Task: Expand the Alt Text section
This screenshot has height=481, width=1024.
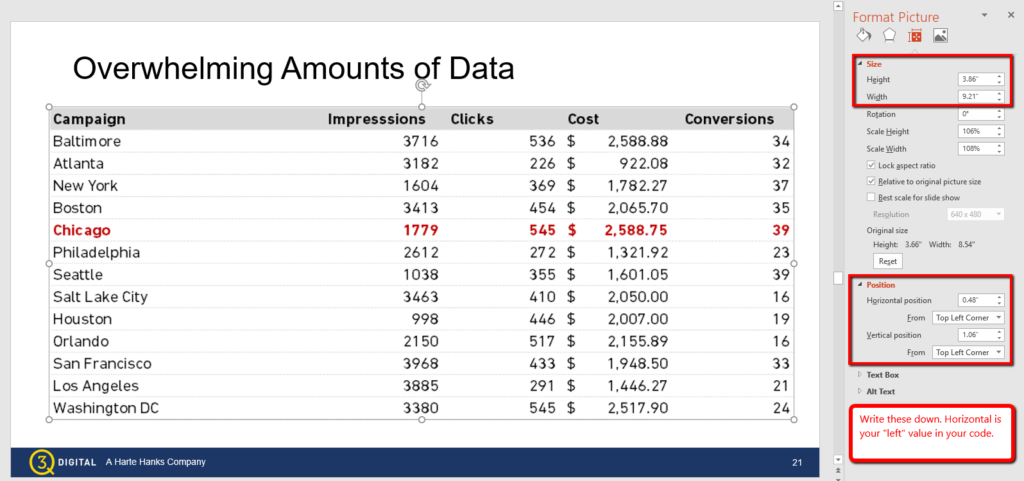Action: [860, 392]
